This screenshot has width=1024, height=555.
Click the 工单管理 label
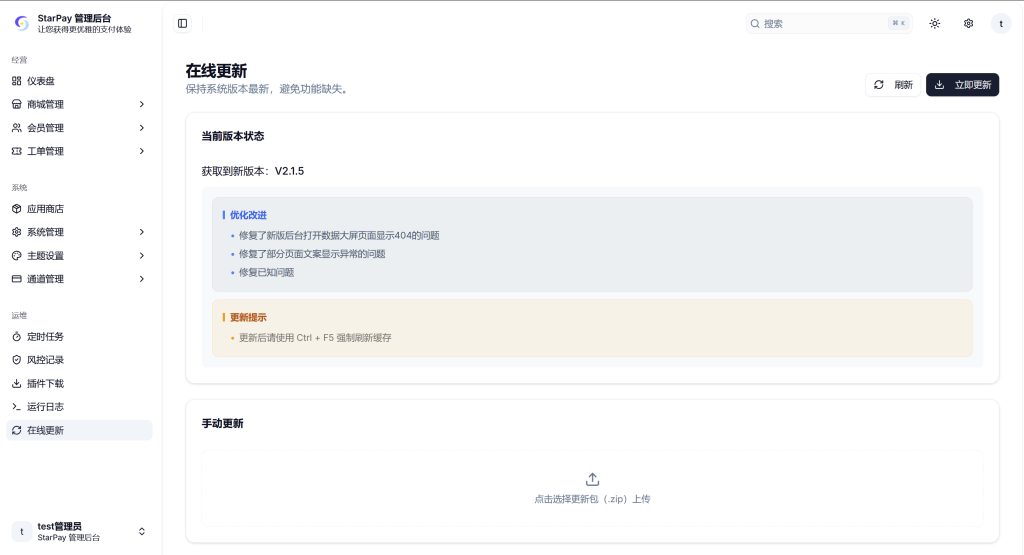click(x=45, y=151)
